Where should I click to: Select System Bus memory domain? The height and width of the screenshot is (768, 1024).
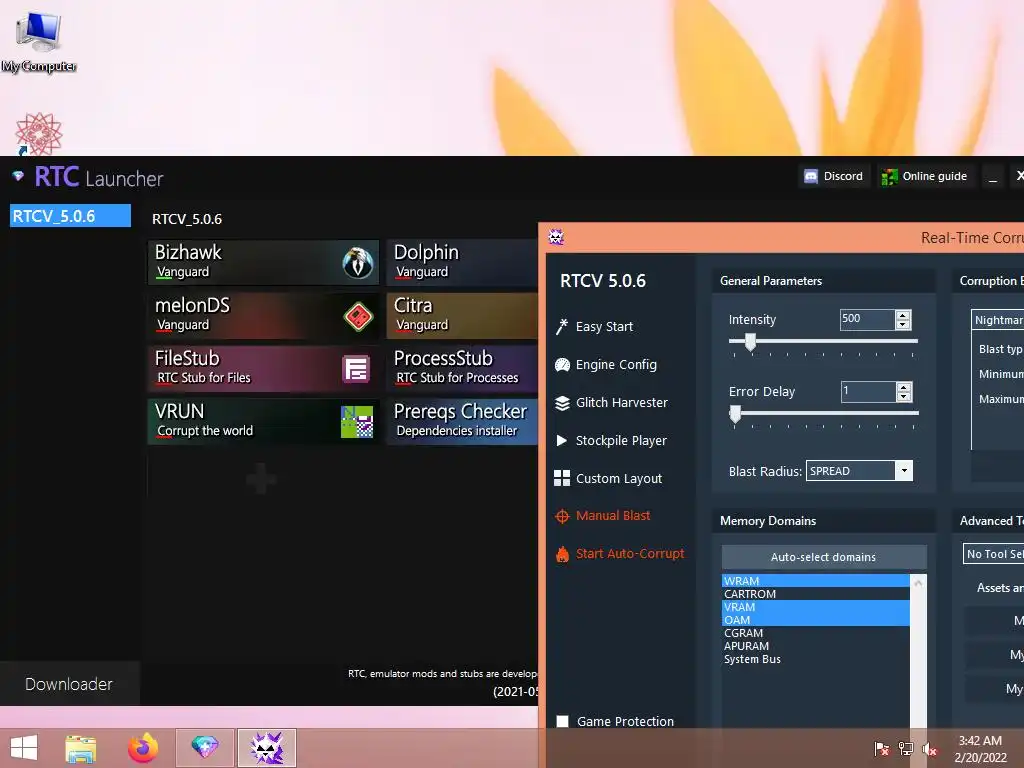click(x=815, y=659)
